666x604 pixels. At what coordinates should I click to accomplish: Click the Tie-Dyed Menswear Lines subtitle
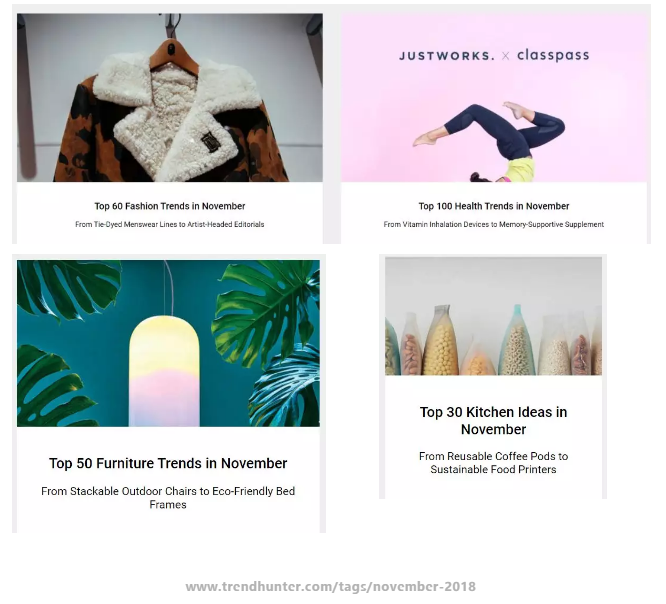pos(170,224)
